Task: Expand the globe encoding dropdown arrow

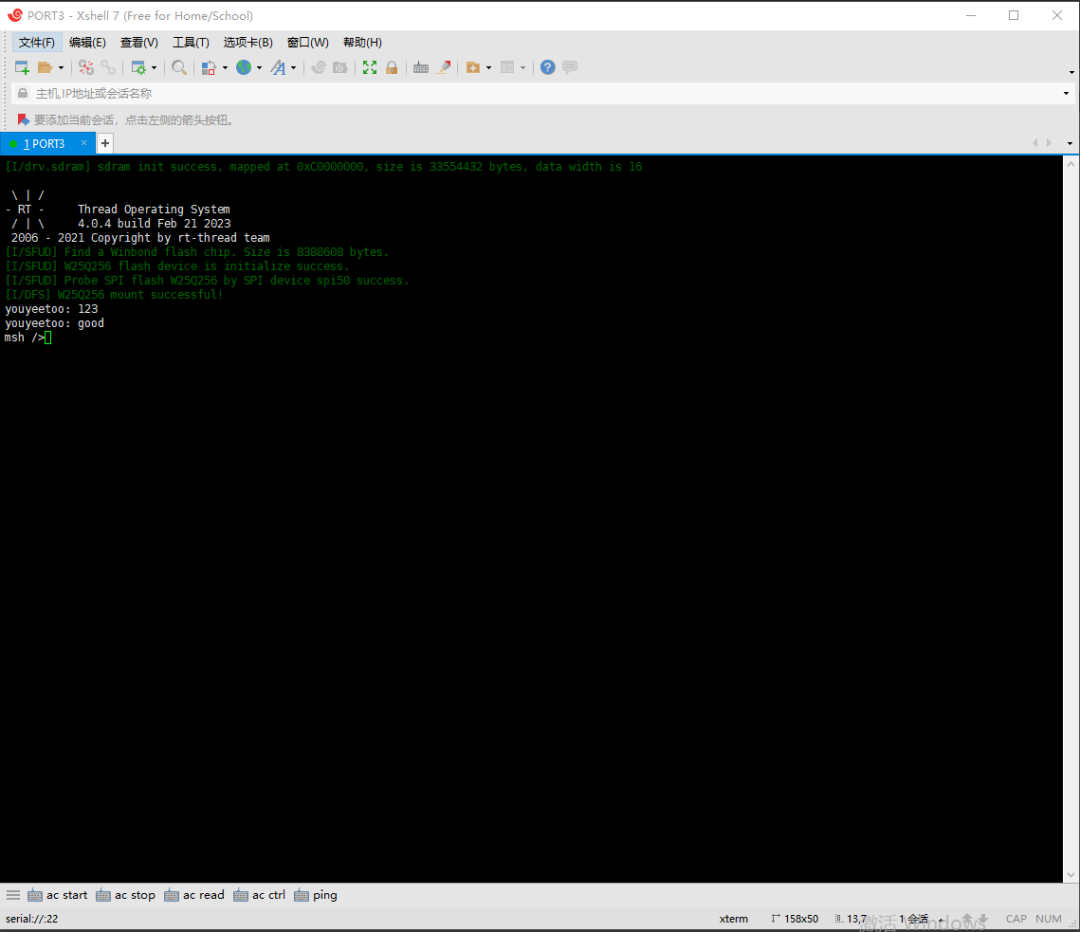Action: (x=260, y=68)
